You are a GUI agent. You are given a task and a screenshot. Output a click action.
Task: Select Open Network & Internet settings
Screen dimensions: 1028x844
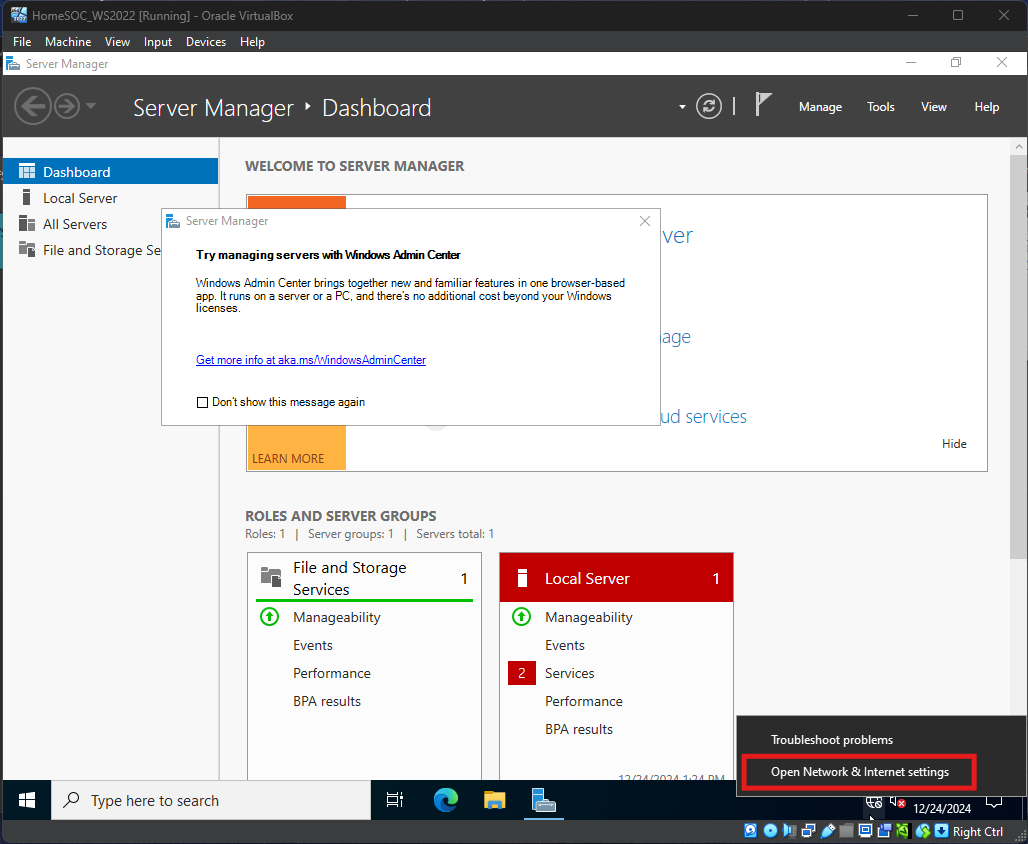point(859,772)
